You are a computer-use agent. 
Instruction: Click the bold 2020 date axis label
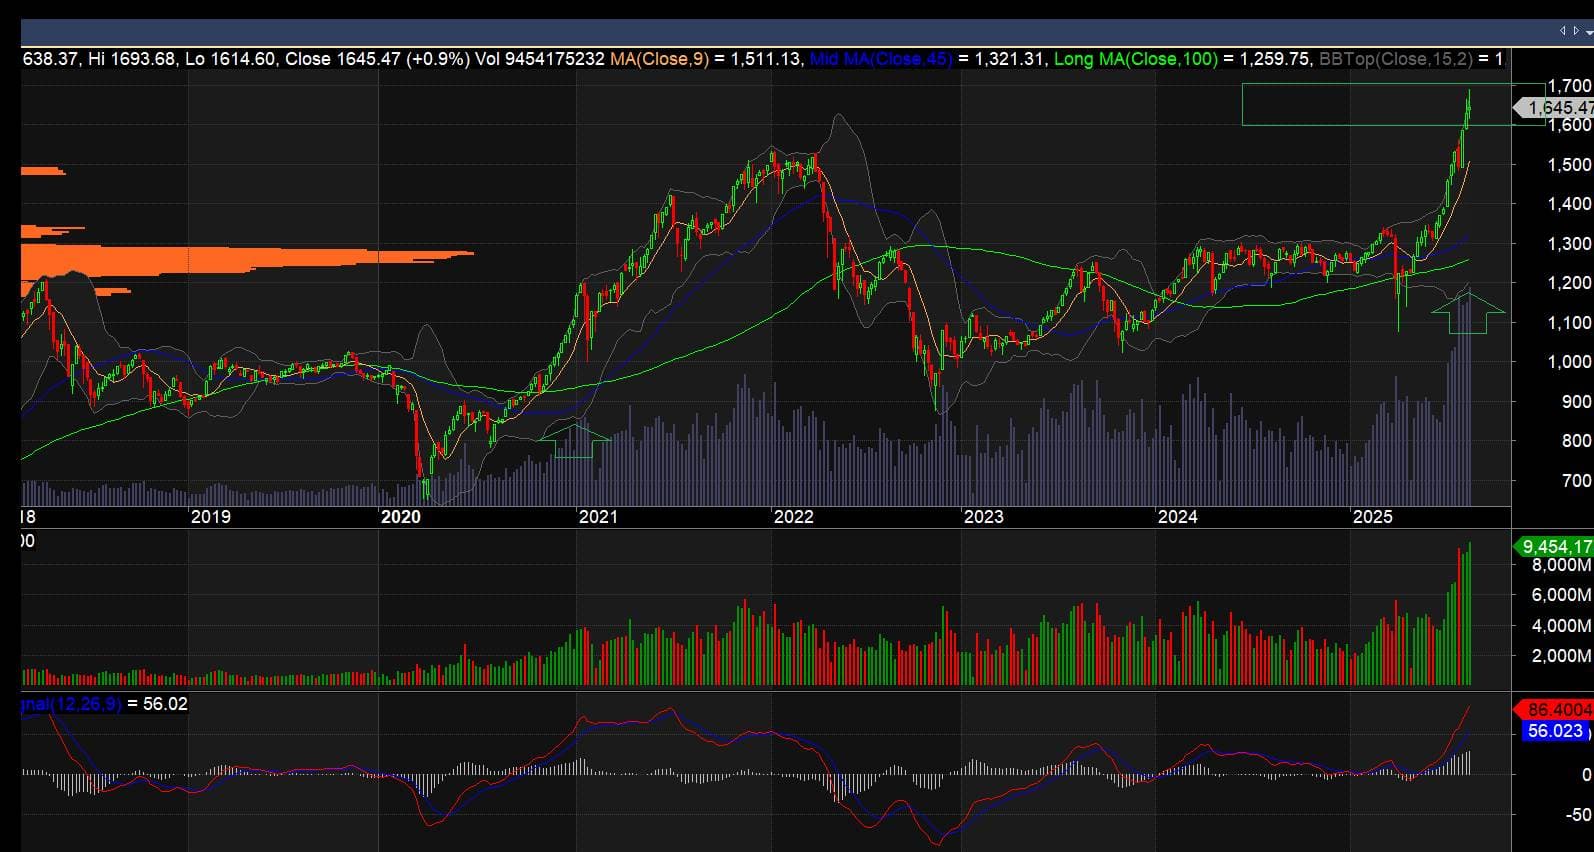click(x=401, y=517)
